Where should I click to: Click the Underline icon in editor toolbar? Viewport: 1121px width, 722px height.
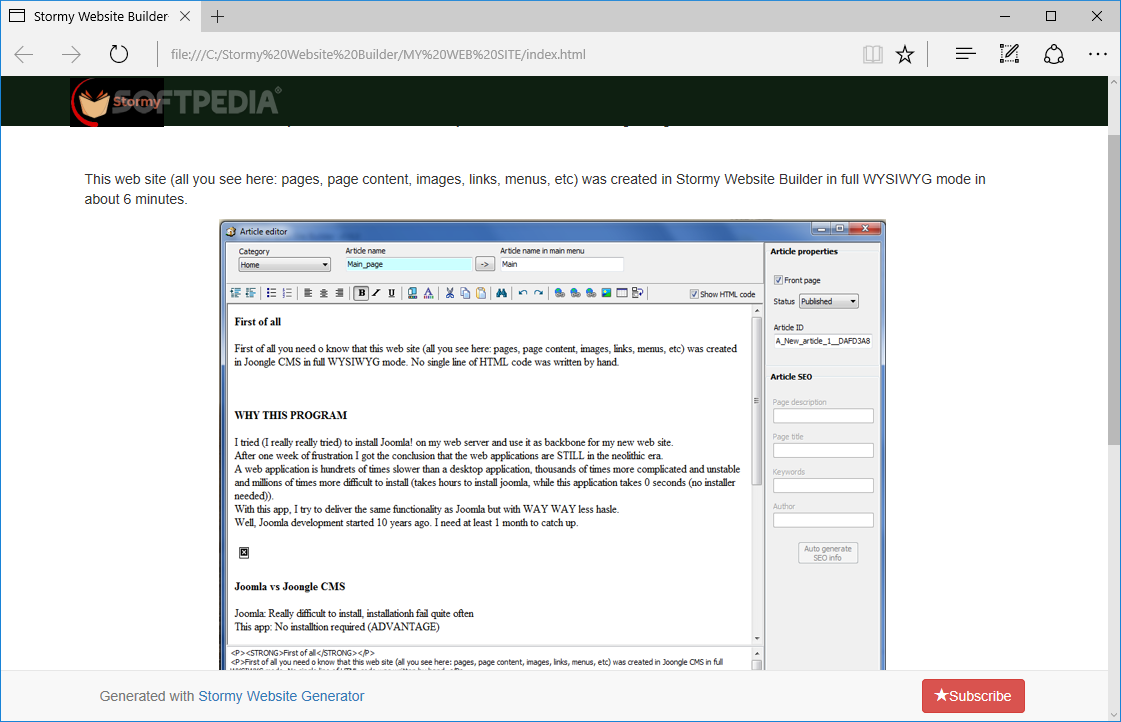pyautogui.click(x=391, y=293)
